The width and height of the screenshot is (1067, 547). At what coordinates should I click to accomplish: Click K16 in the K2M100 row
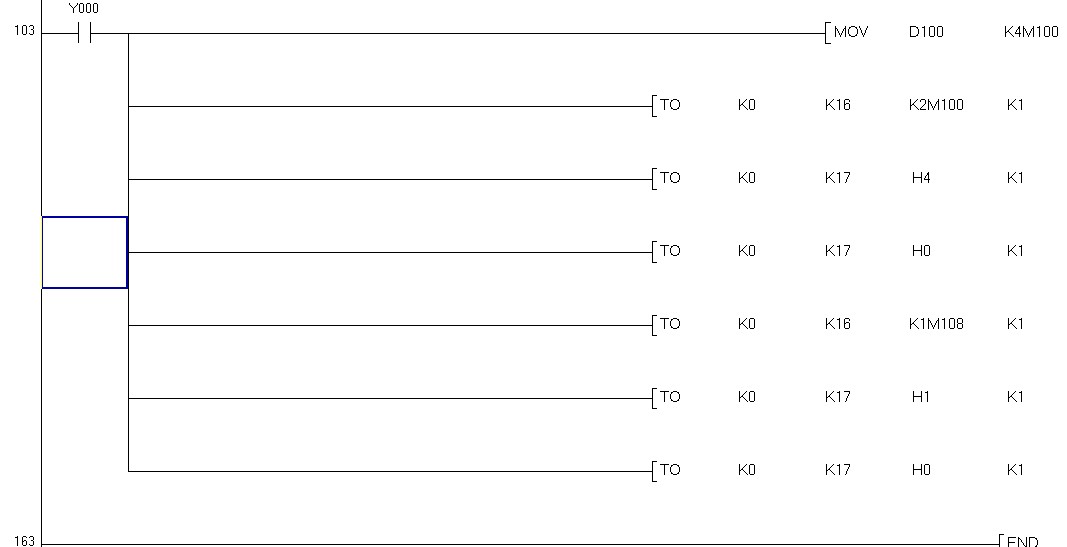pyautogui.click(x=838, y=105)
